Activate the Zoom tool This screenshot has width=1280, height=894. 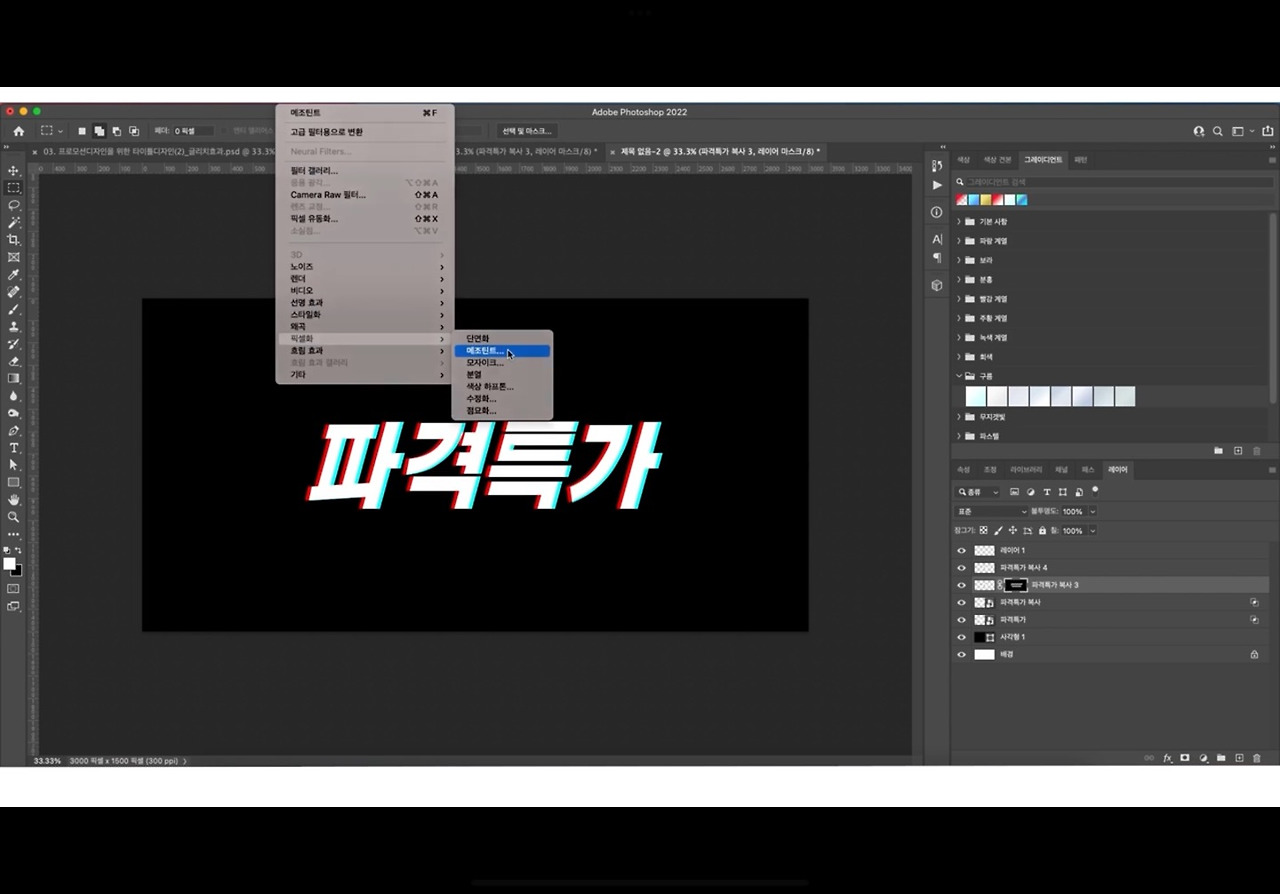pyautogui.click(x=14, y=517)
